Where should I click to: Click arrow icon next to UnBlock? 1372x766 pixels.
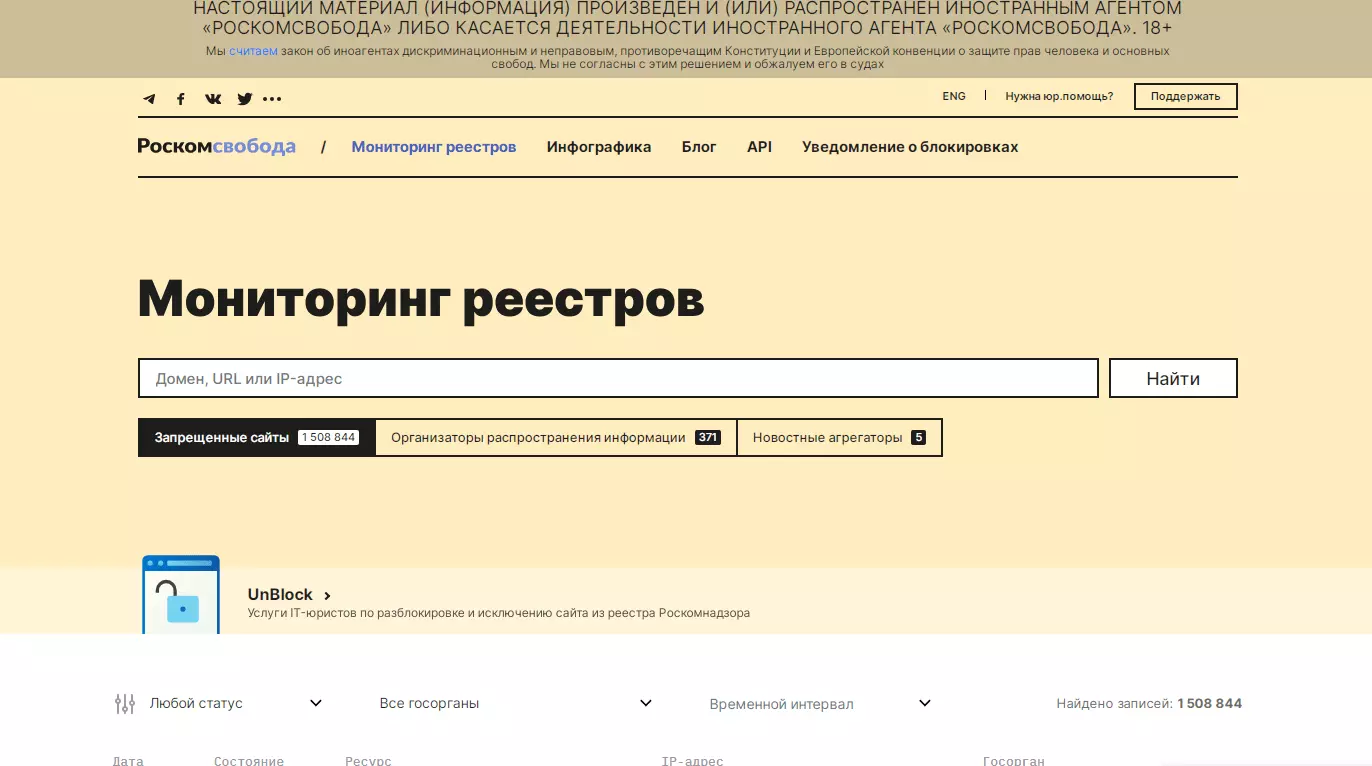pos(327,596)
